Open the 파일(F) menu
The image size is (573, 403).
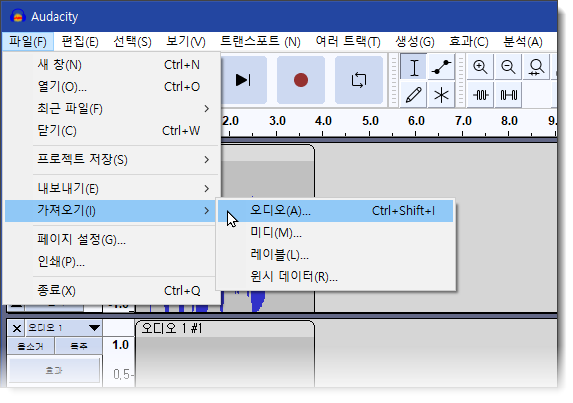click(x=28, y=42)
